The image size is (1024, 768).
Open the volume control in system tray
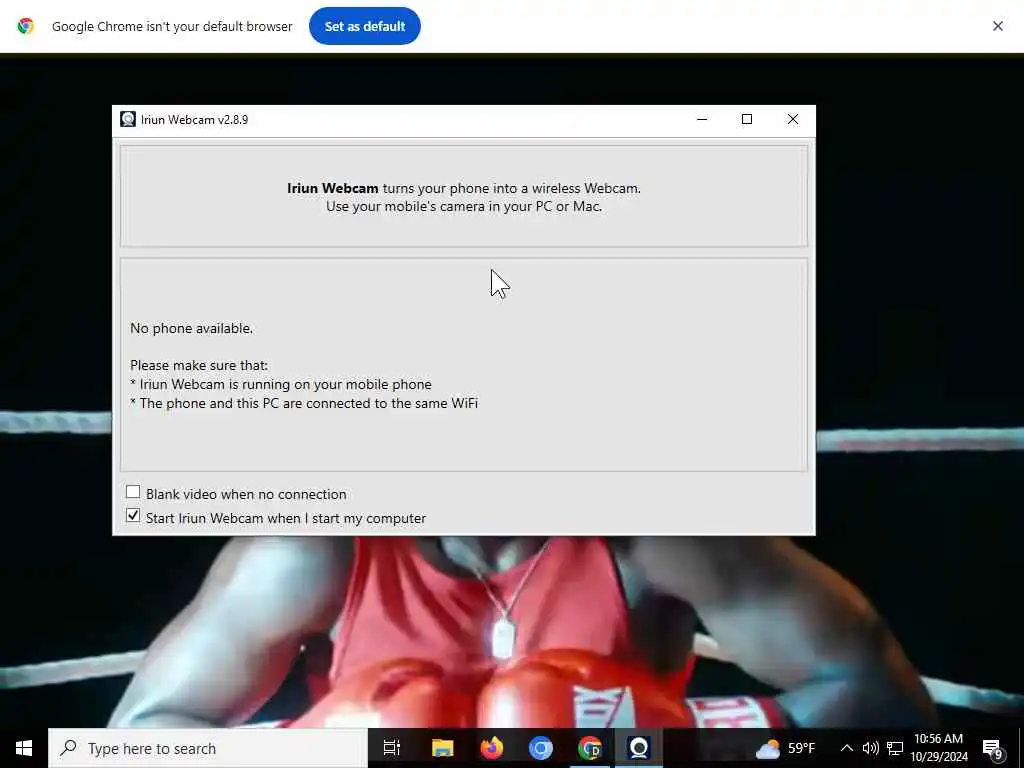point(870,748)
